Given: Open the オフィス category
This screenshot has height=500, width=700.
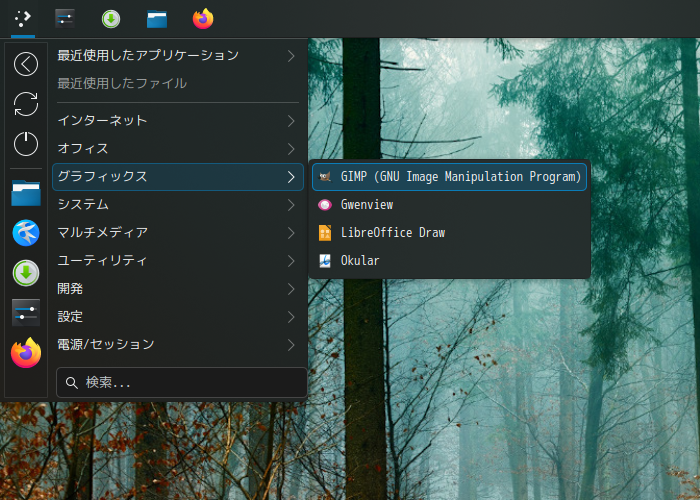Looking at the screenshot, I should [178, 149].
